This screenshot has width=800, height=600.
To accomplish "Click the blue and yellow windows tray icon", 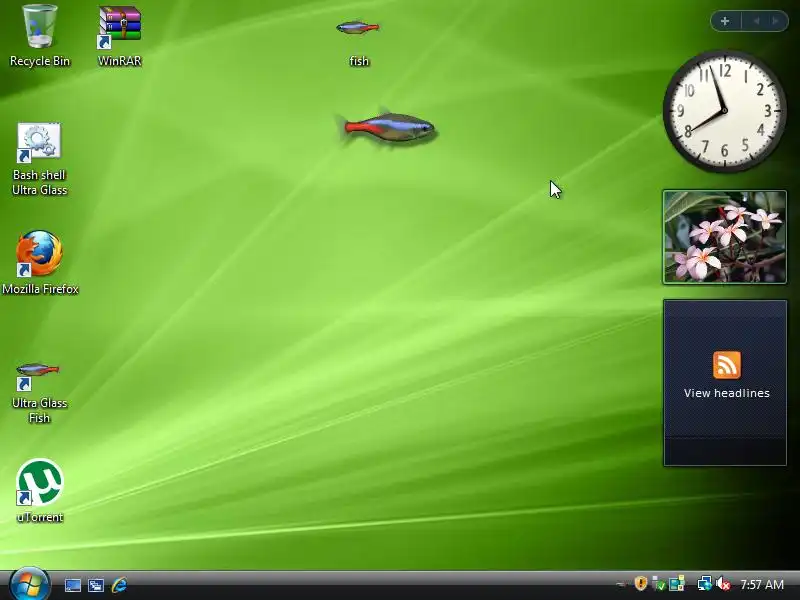I will (677, 583).
